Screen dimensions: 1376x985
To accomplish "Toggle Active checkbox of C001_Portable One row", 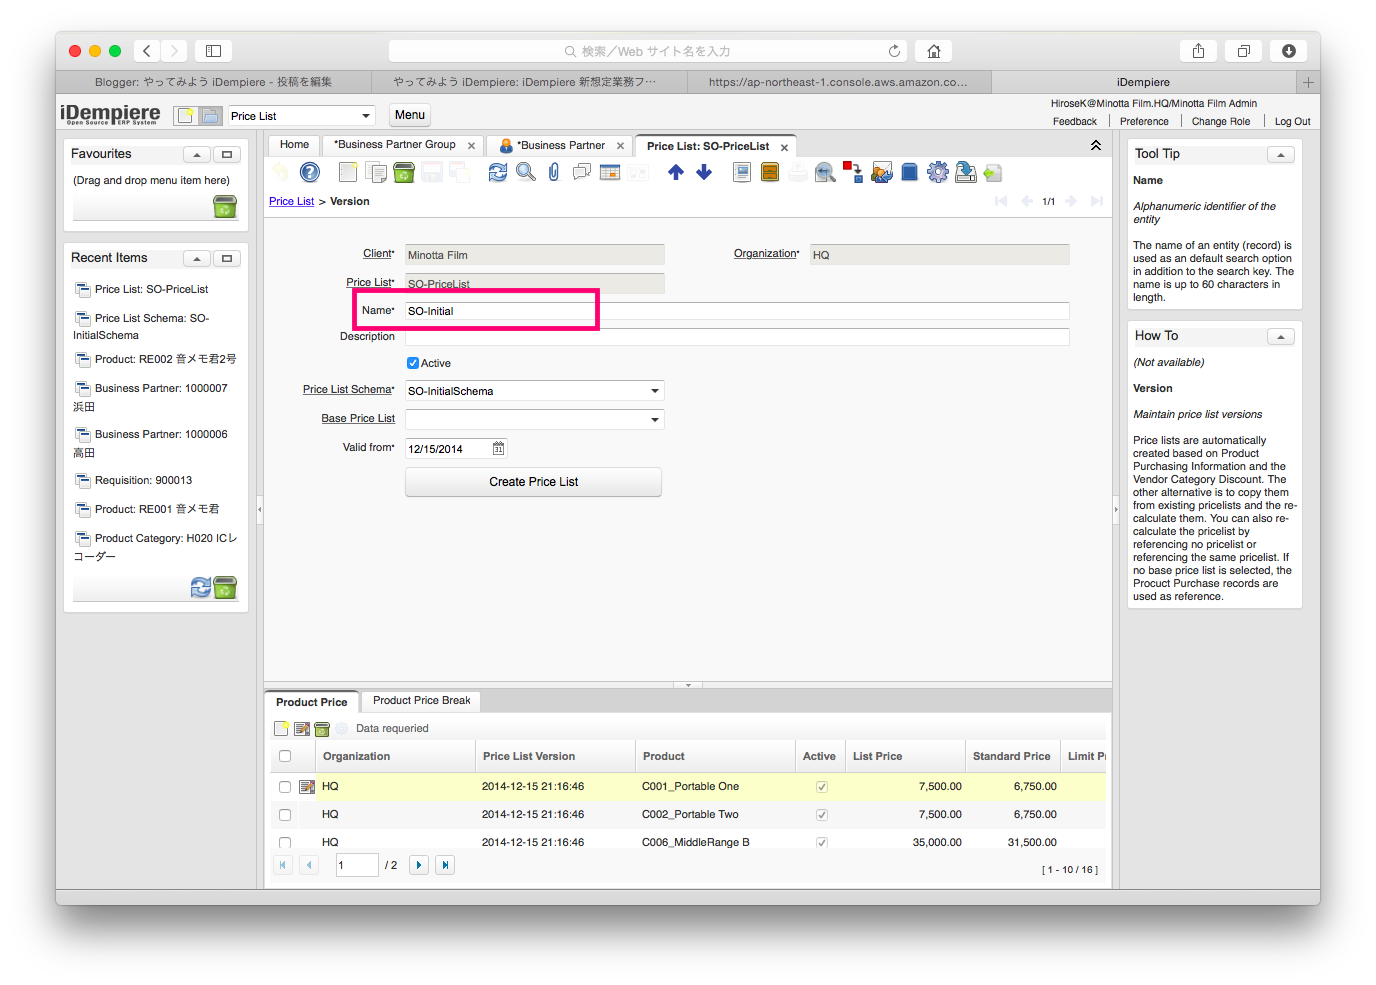I will 822,787.
